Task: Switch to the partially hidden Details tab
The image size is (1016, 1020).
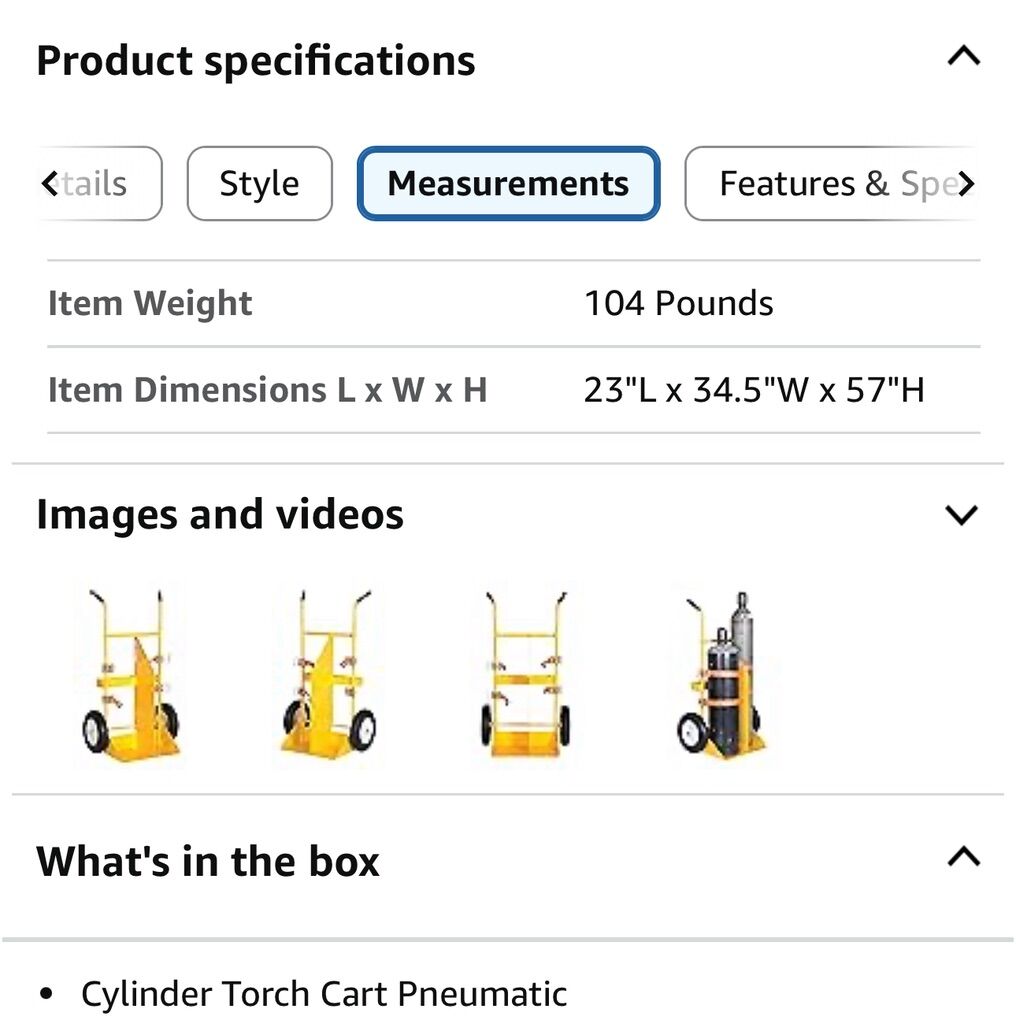Action: tap(99, 184)
